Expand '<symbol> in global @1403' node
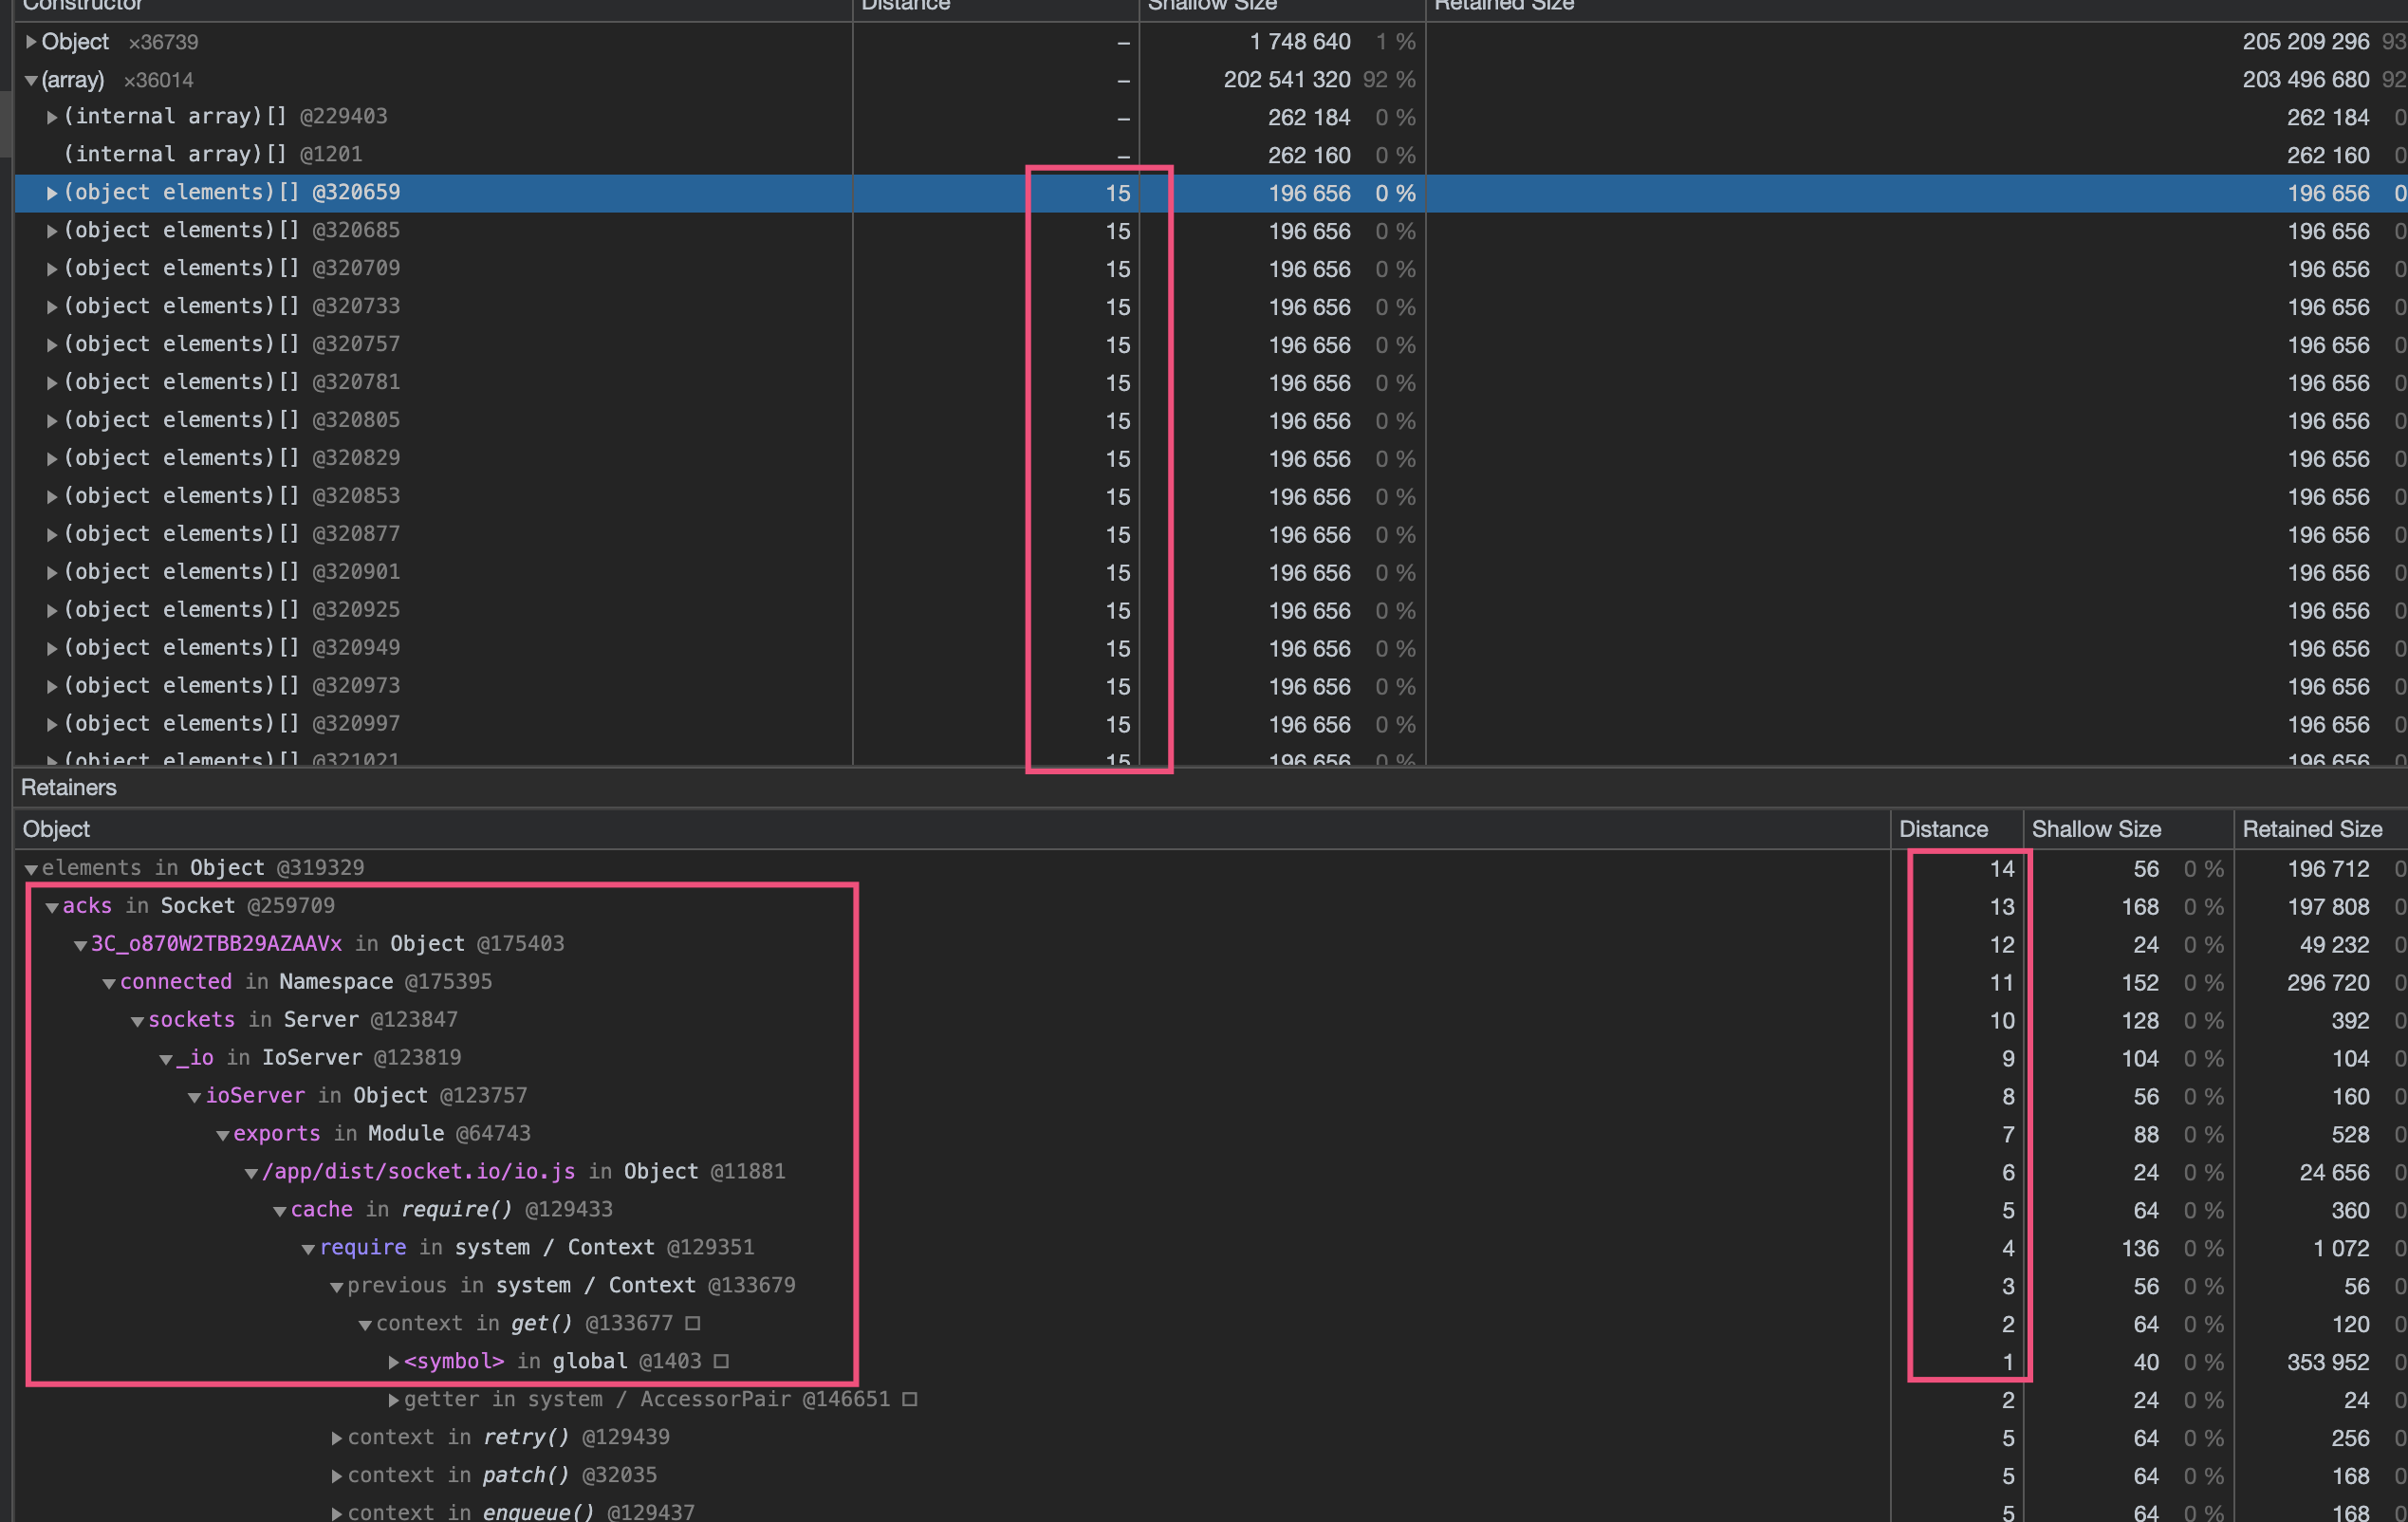The height and width of the screenshot is (1522, 2408). pos(394,1362)
